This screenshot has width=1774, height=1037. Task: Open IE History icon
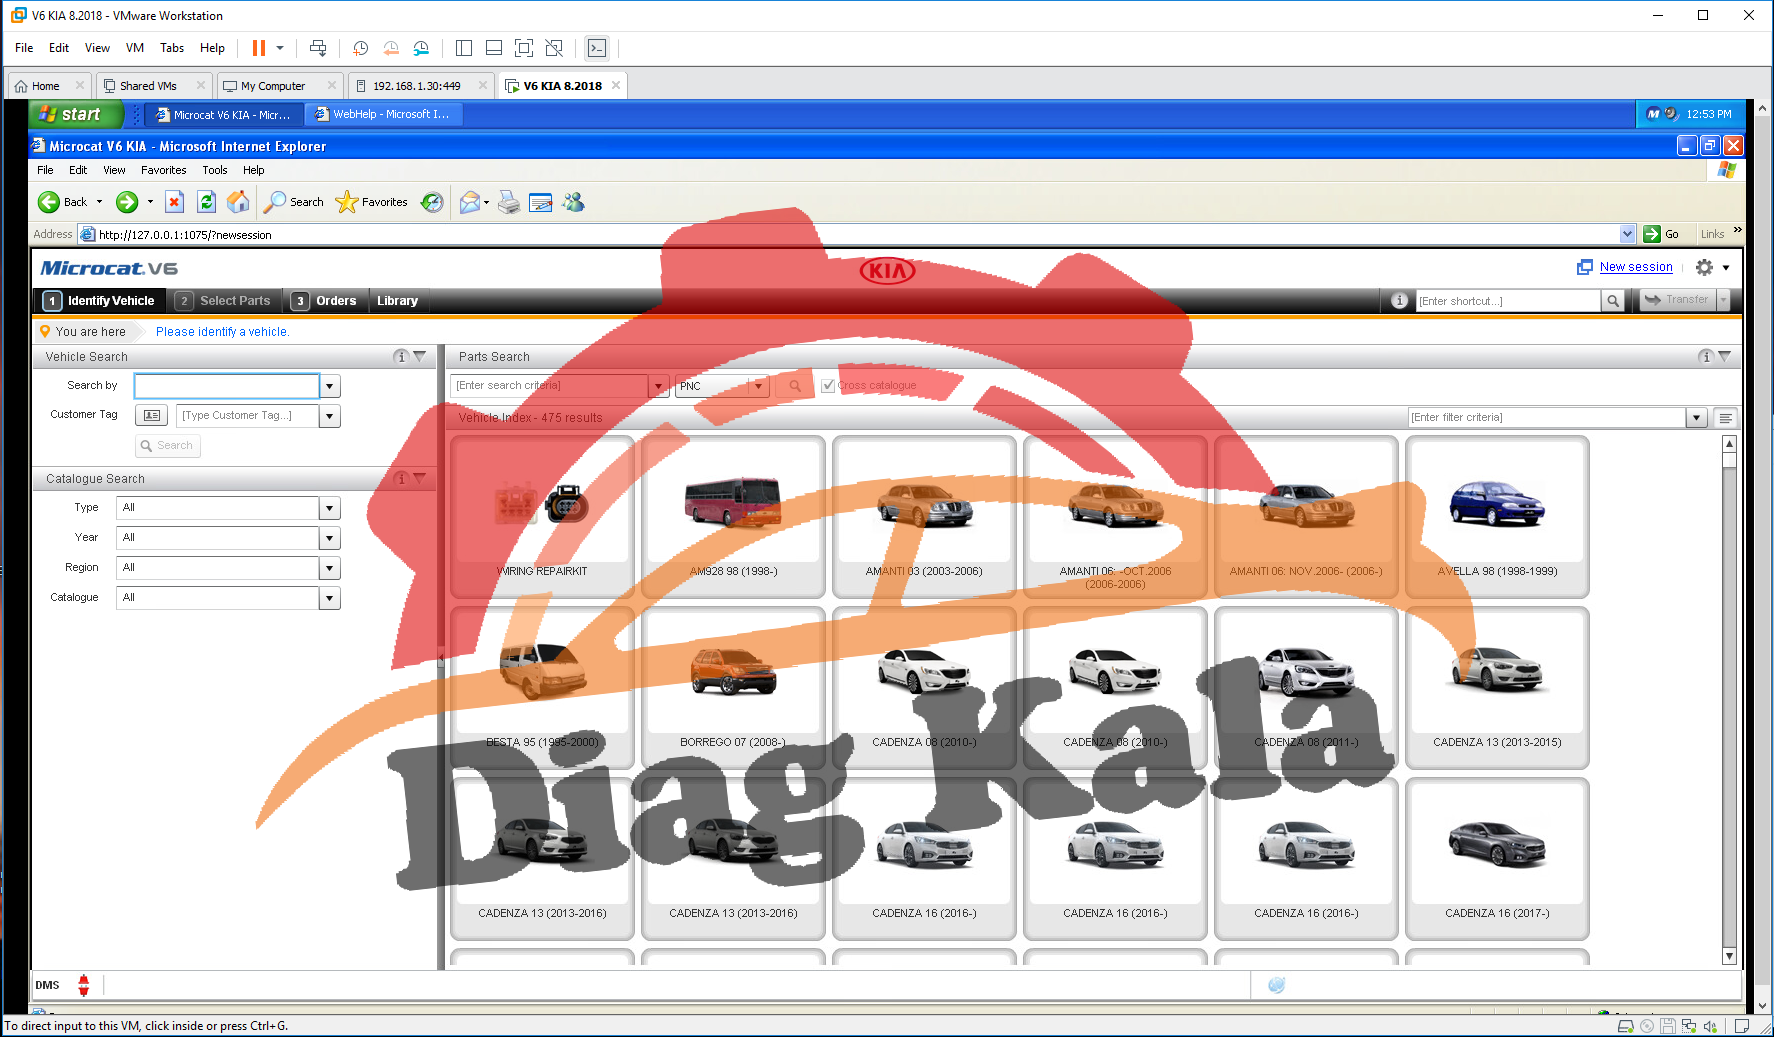(432, 202)
